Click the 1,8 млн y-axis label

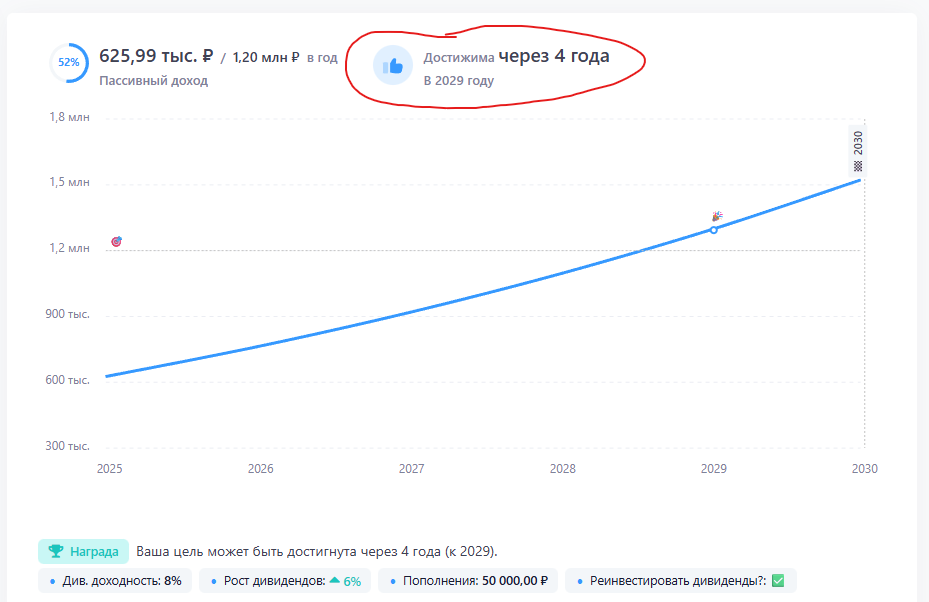tap(69, 117)
